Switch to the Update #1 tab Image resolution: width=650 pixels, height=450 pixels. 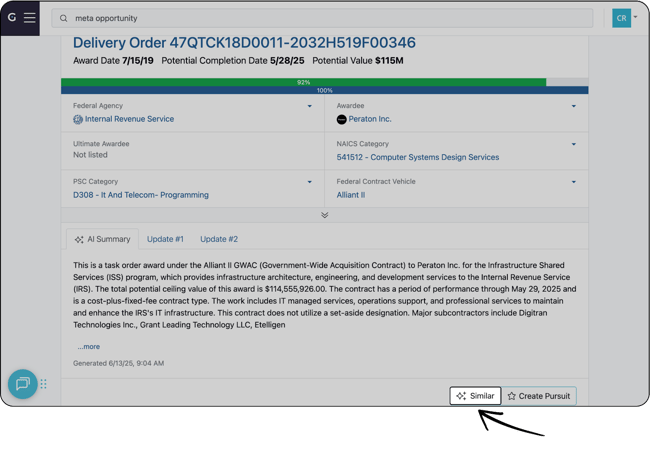[x=165, y=239]
